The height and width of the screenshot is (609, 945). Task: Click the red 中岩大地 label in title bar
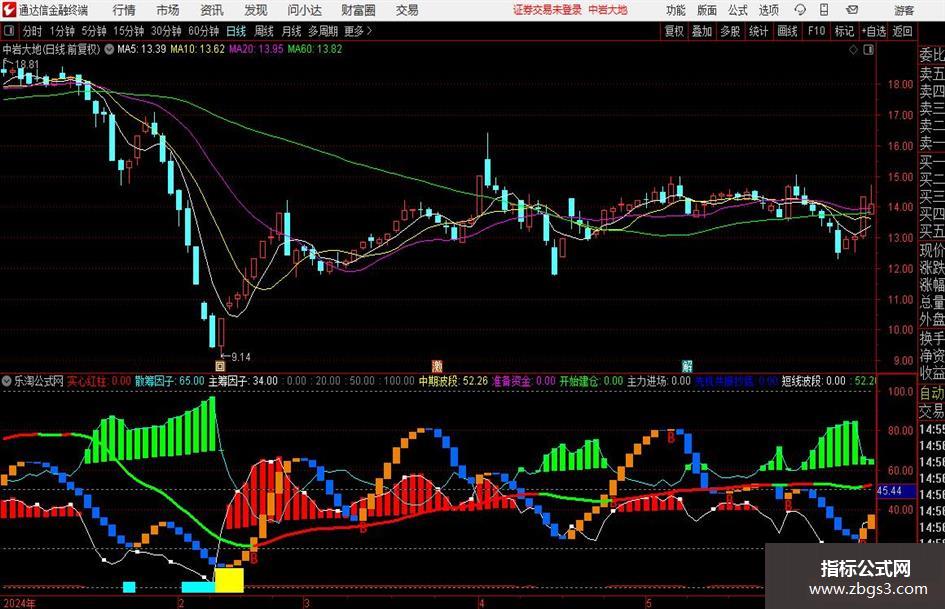point(608,10)
